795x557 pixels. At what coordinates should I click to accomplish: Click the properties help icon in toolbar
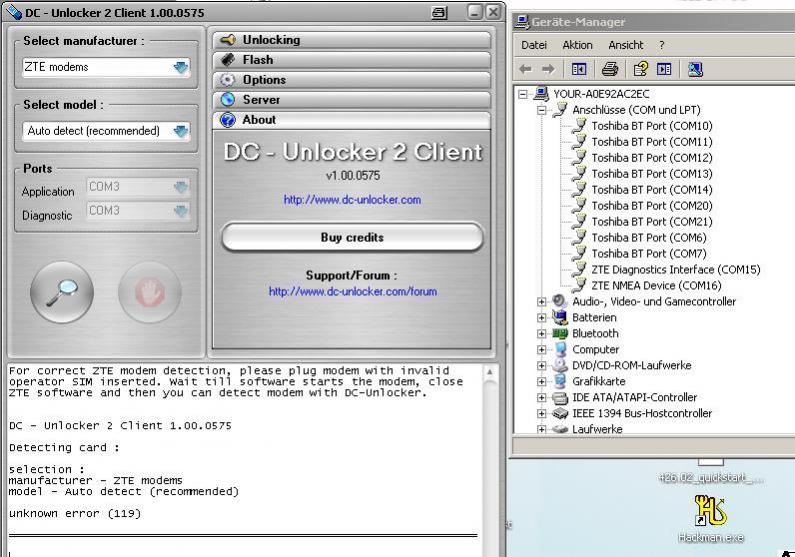[x=640, y=69]
